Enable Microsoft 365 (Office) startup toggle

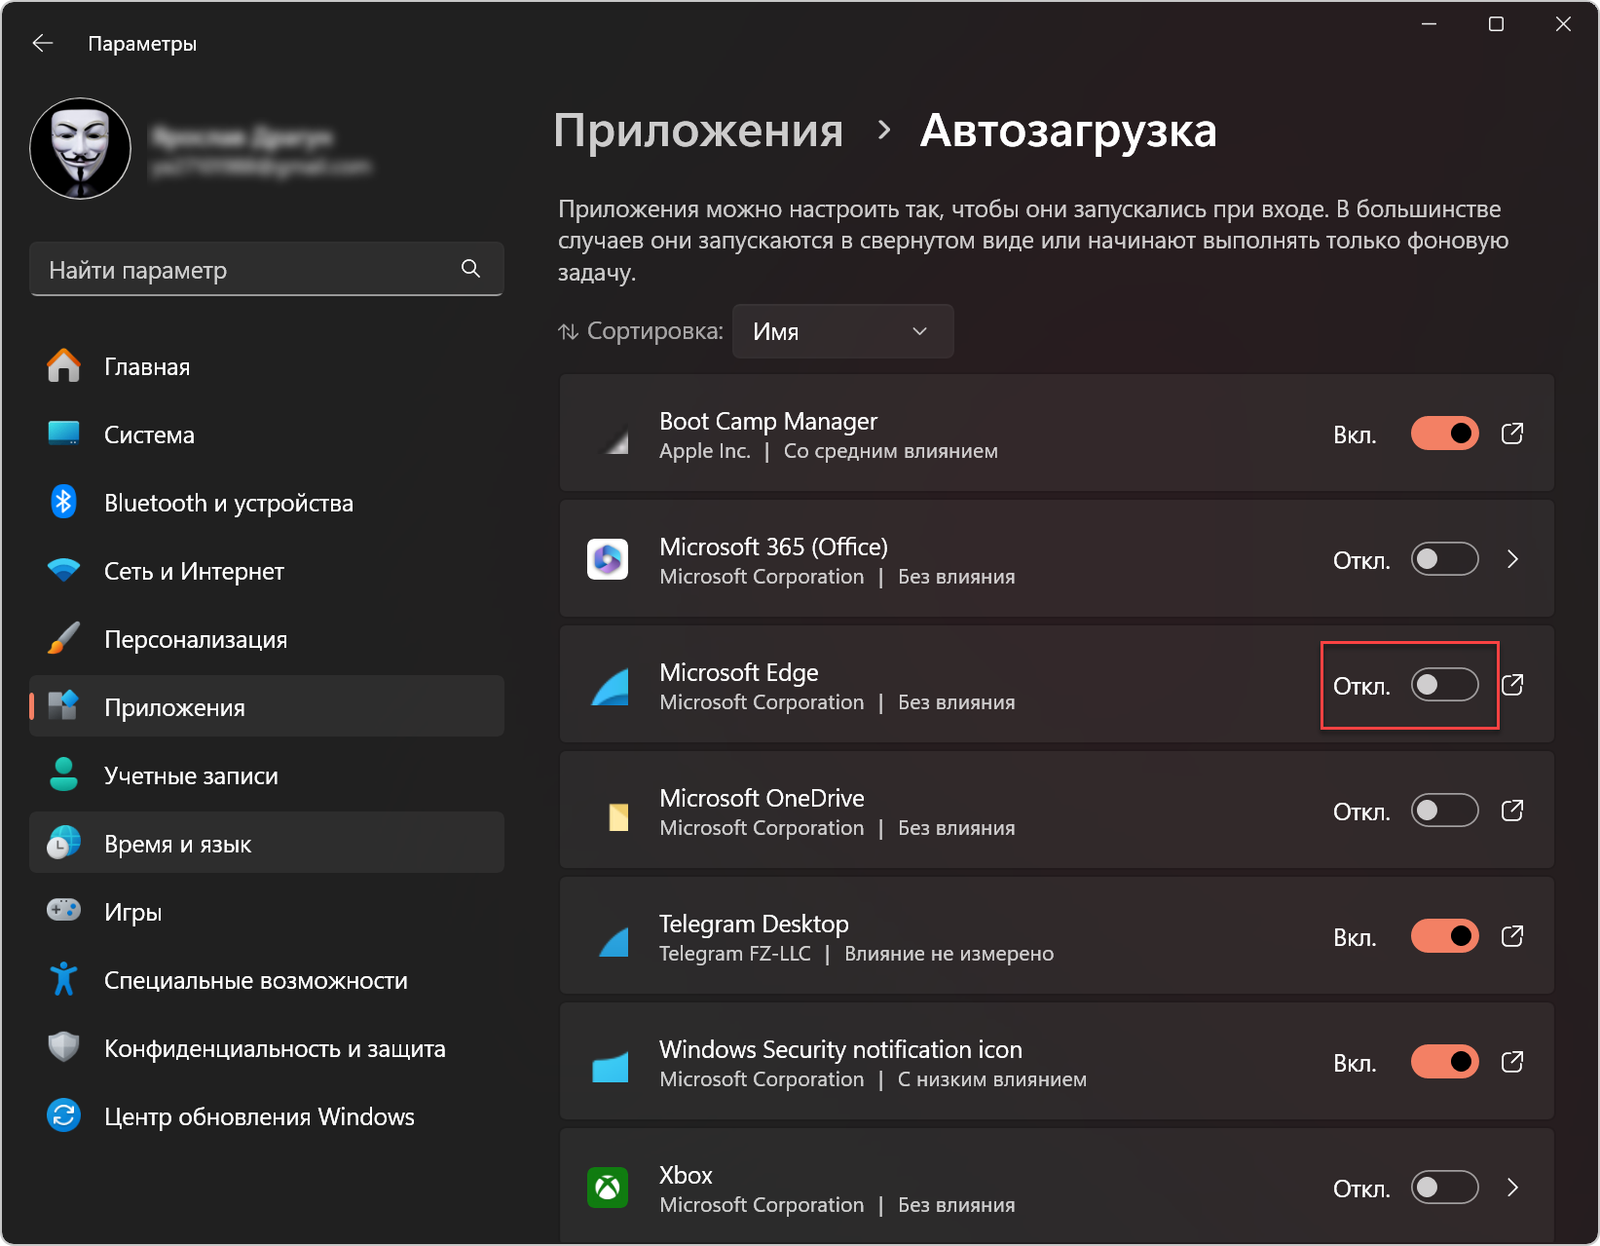pyautogui.click(x=1445, y=559)
